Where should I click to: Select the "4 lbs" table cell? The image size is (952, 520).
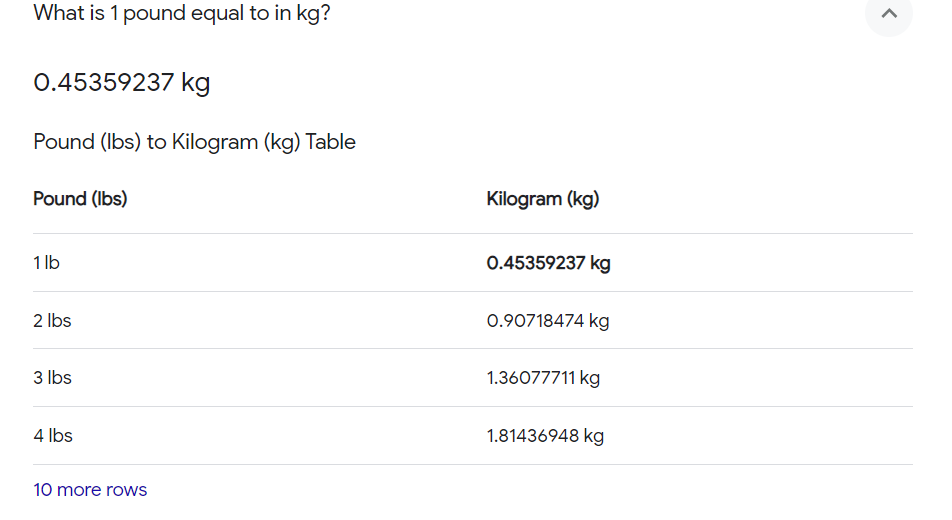coord(52,436)
